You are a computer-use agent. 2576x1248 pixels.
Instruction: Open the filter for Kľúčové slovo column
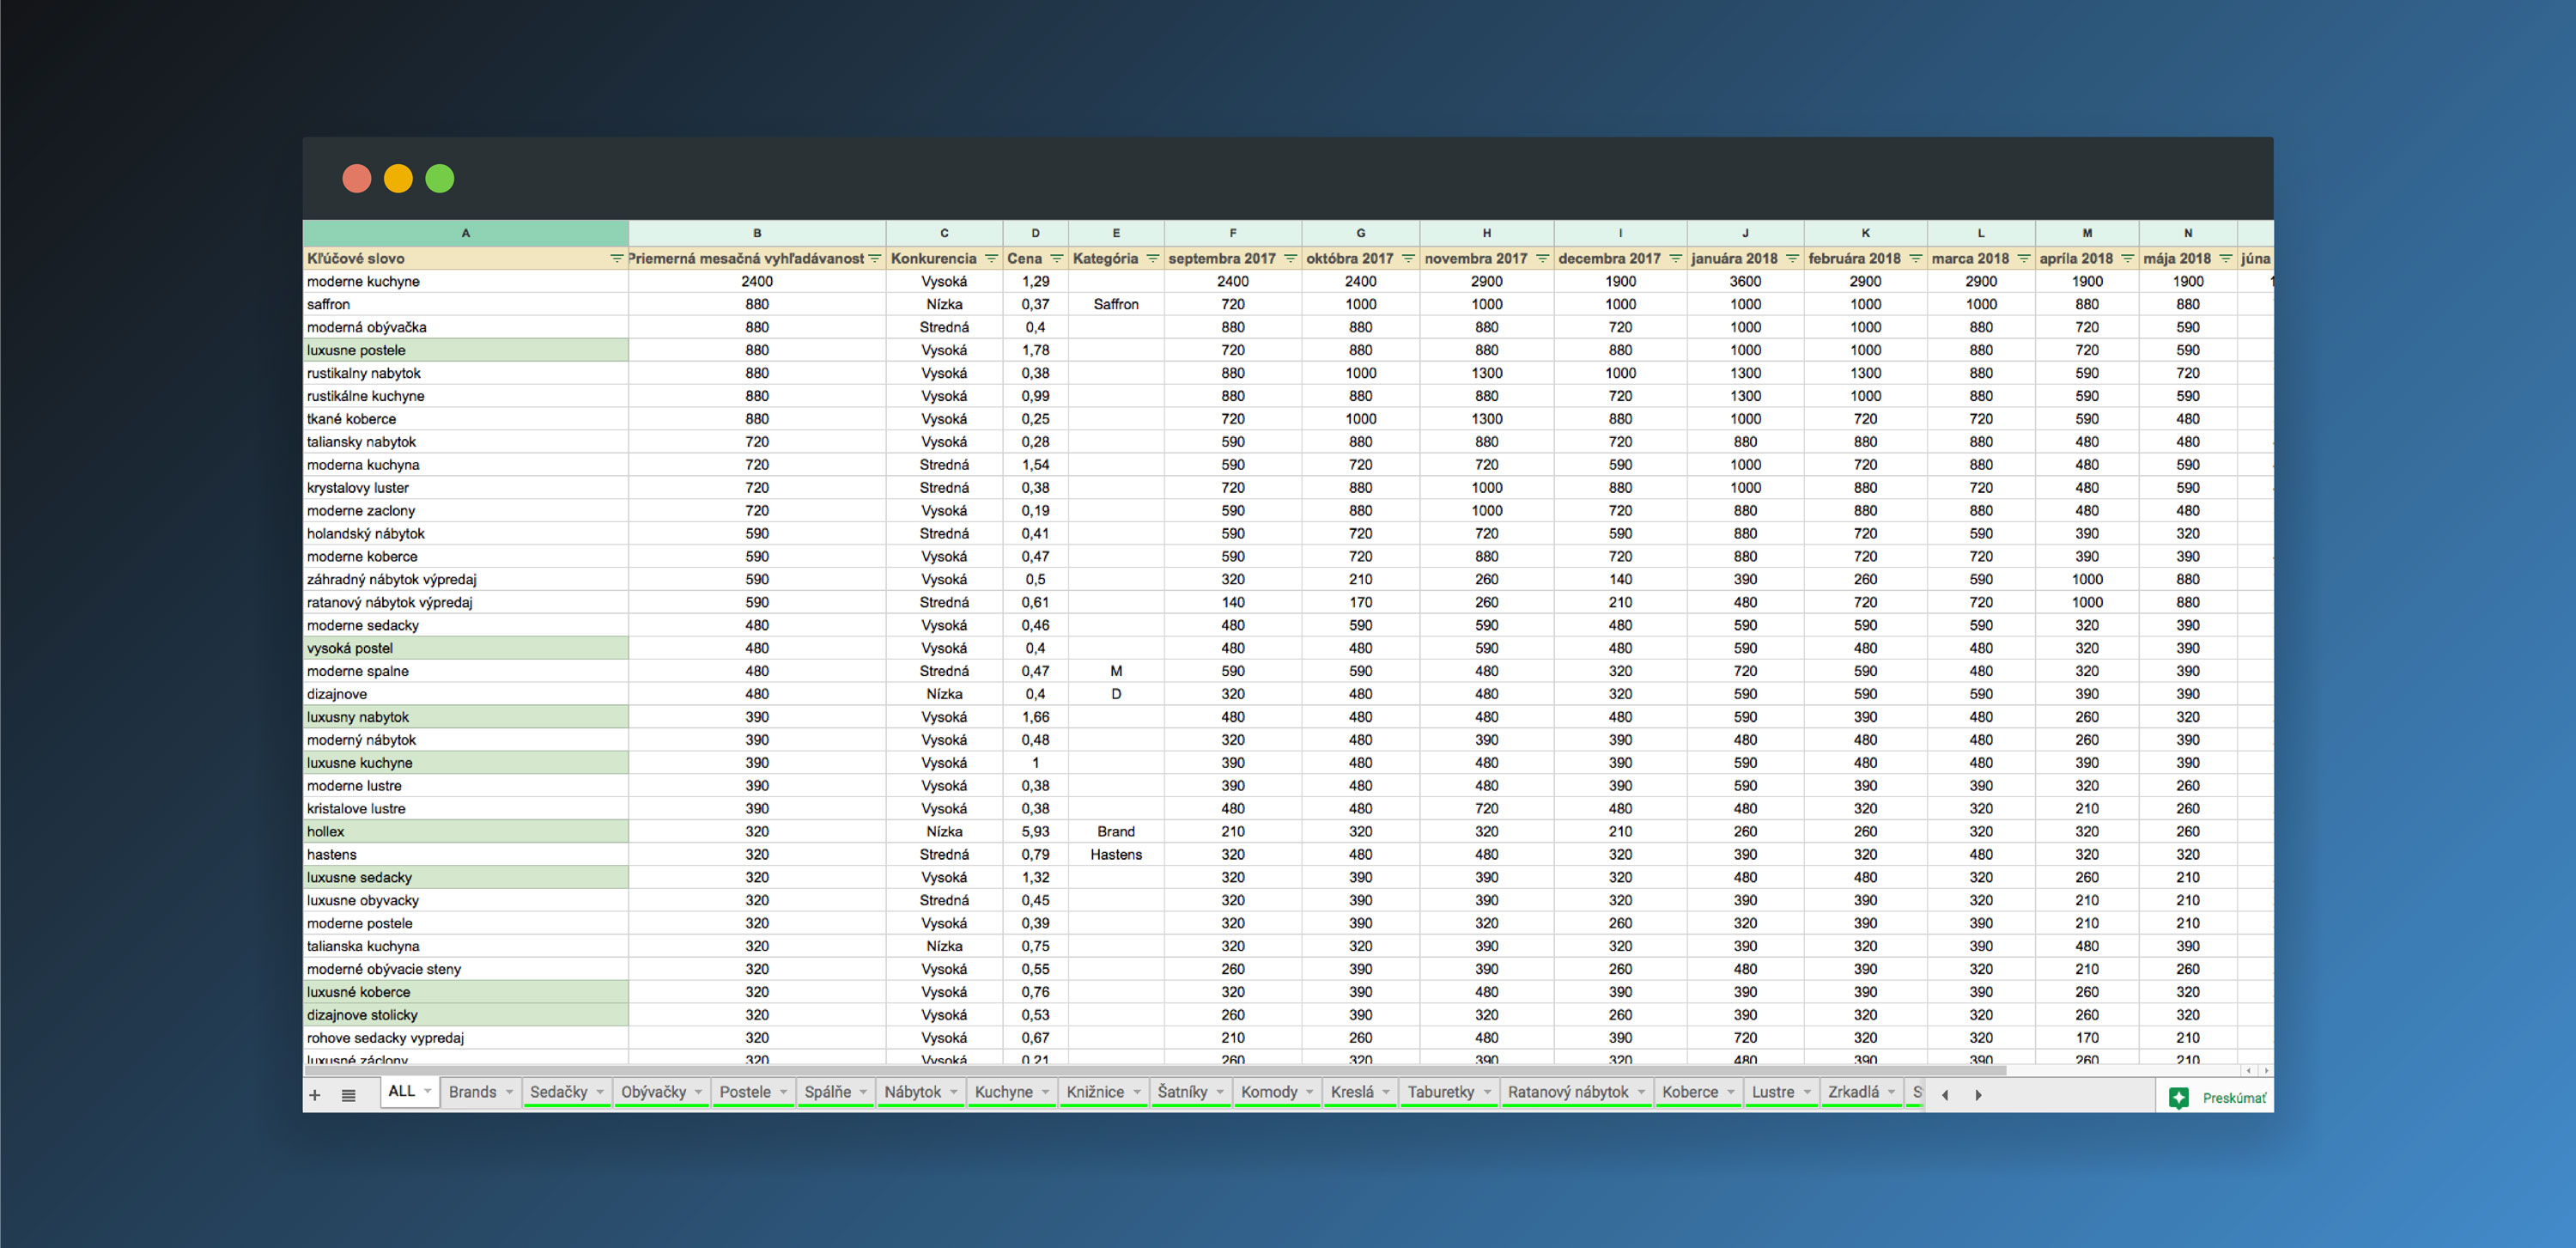616,258
